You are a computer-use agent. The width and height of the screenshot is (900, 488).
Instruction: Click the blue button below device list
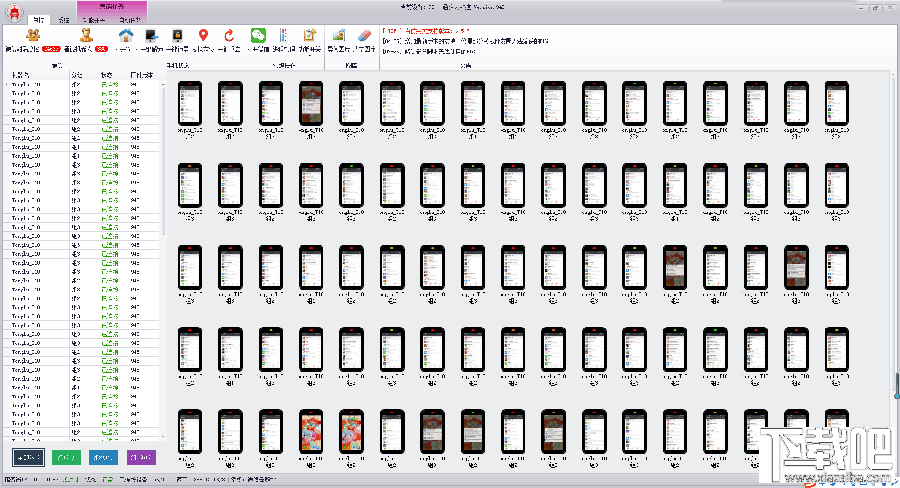pyautogui.click(x=103, y=458)
